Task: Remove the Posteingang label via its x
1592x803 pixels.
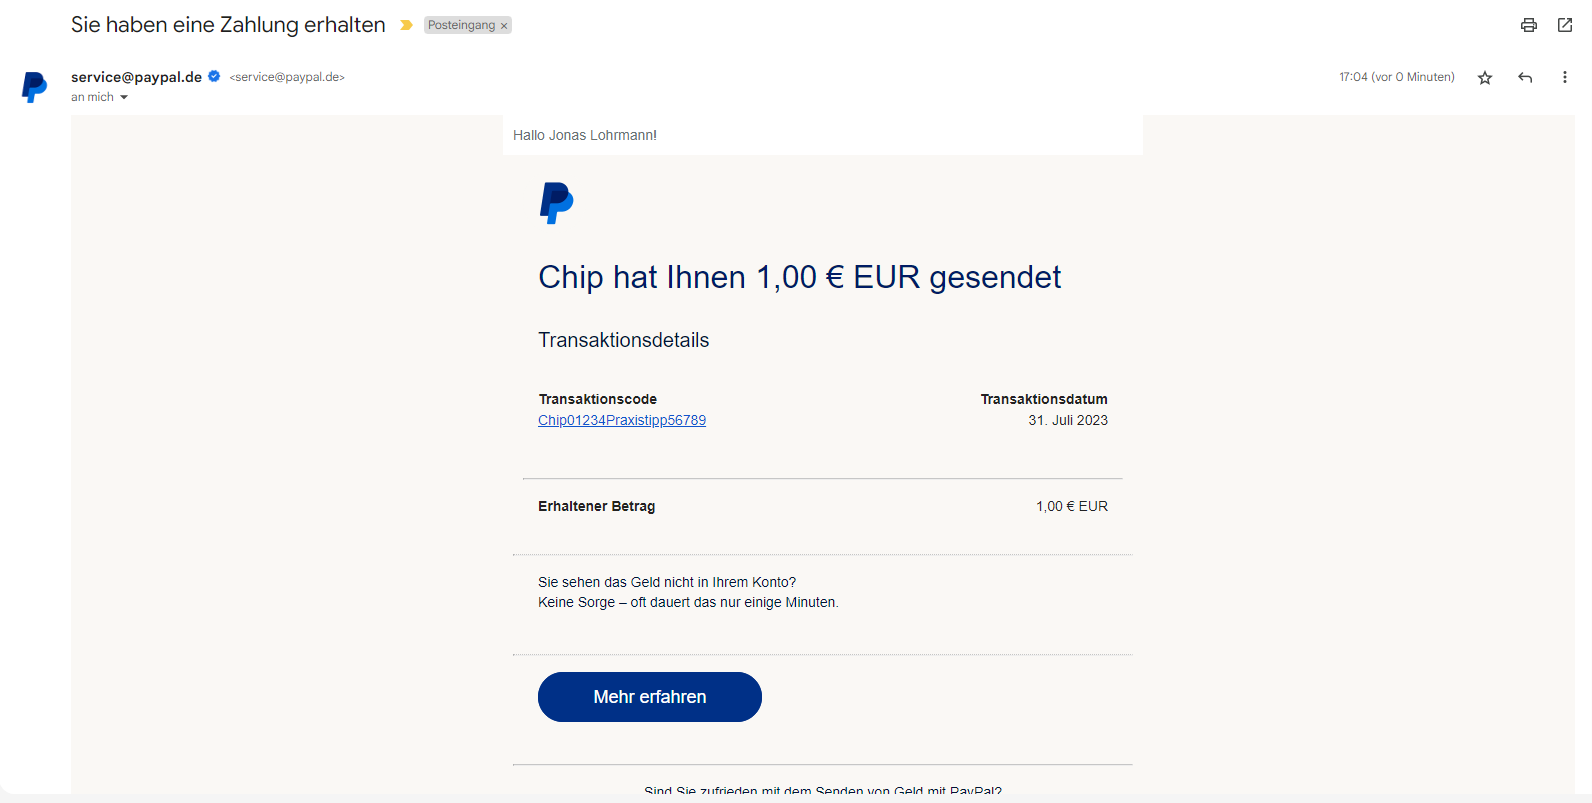Action: click(x=504, y=26)
